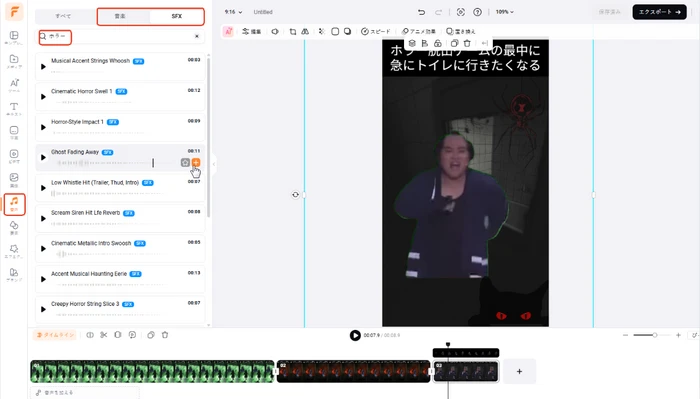700x399 pixels.
Task: Open the Media sidebar panel
Action: [14, 62]
